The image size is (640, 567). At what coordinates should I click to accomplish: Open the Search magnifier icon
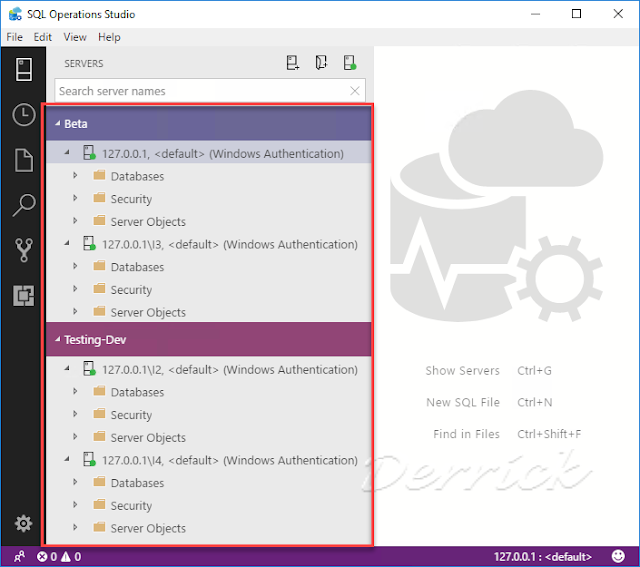24,205
